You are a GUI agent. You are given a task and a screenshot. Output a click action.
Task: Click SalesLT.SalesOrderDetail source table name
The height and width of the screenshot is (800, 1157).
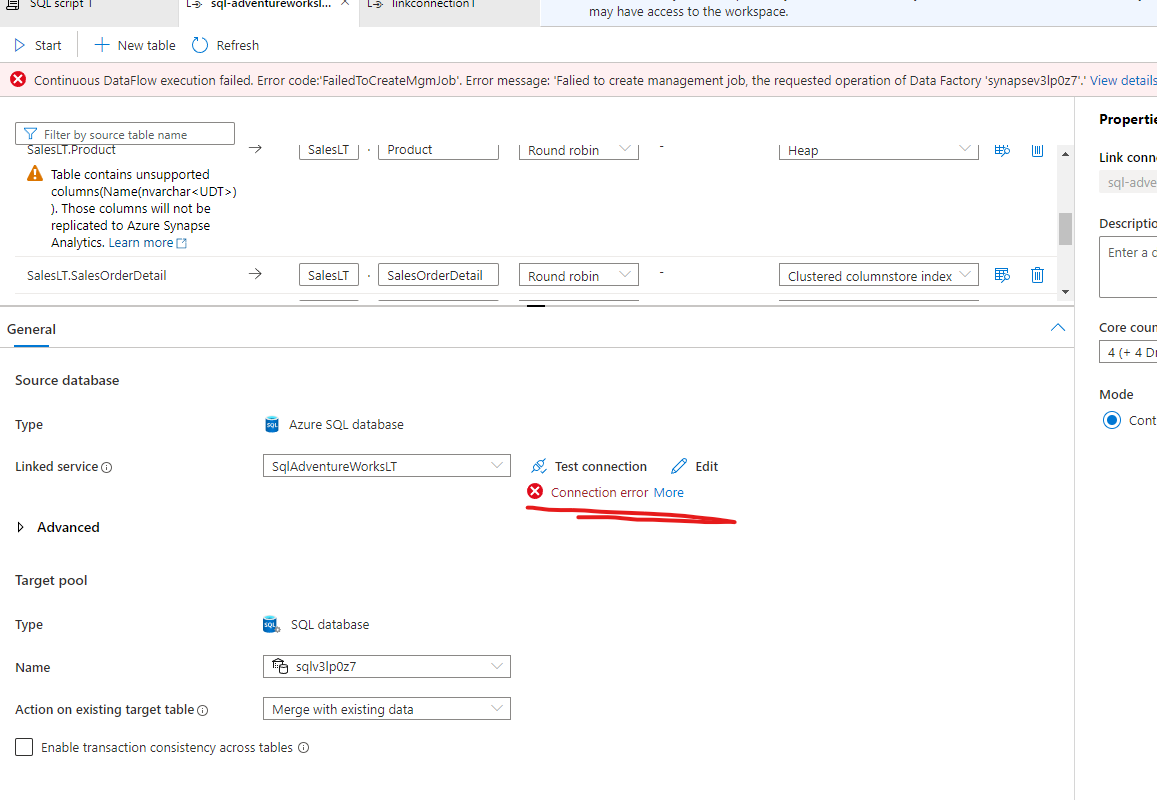point(97,275)
